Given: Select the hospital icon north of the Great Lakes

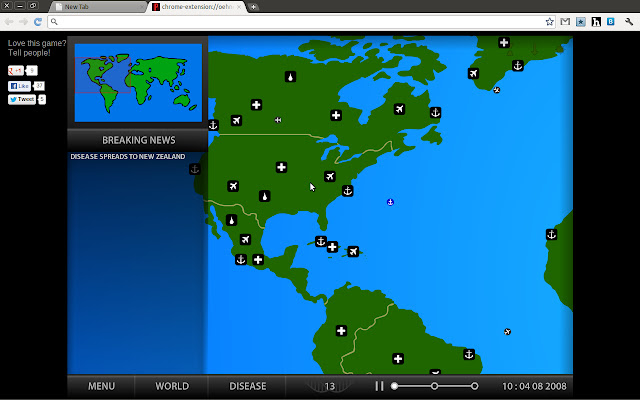Looking at the screenshot, I should coord(336,116).
